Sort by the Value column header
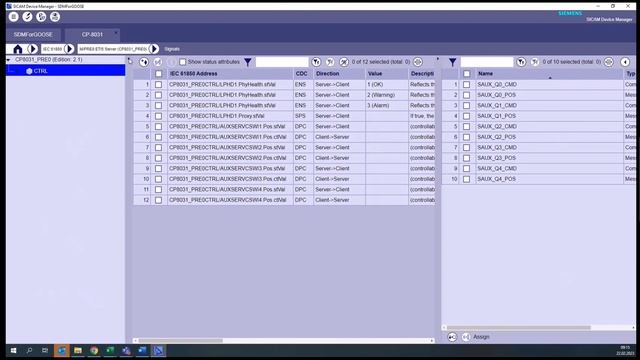The width and height of the screenshot is (640, 360). pos(387,74)
